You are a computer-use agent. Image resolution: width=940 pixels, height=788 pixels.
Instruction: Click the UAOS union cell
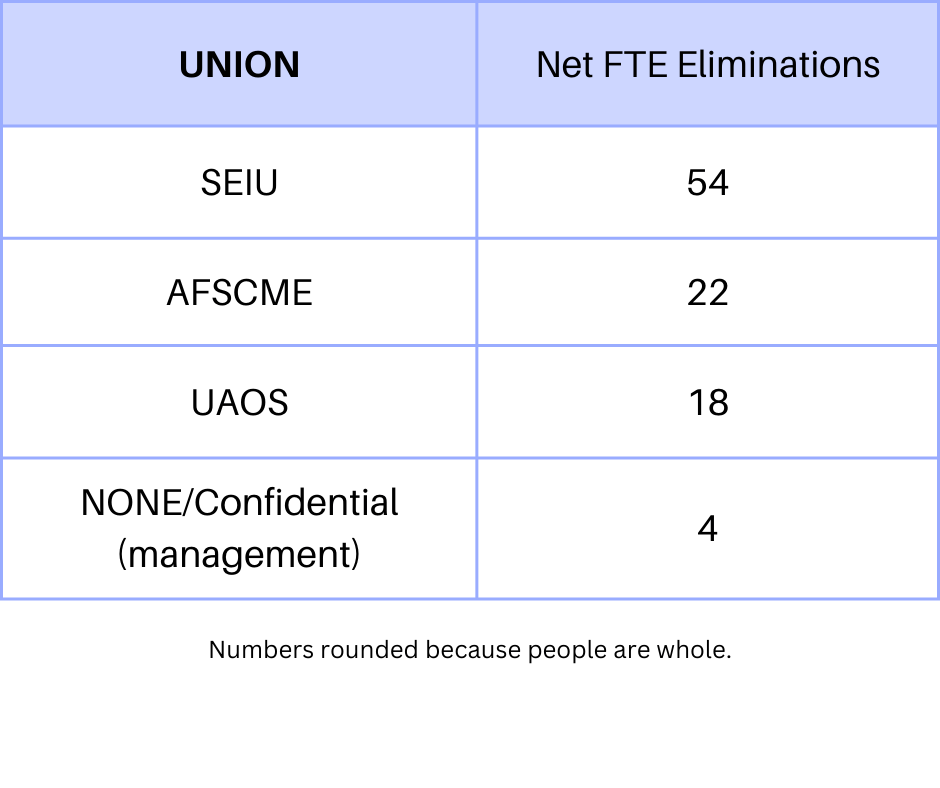[239, 403]
